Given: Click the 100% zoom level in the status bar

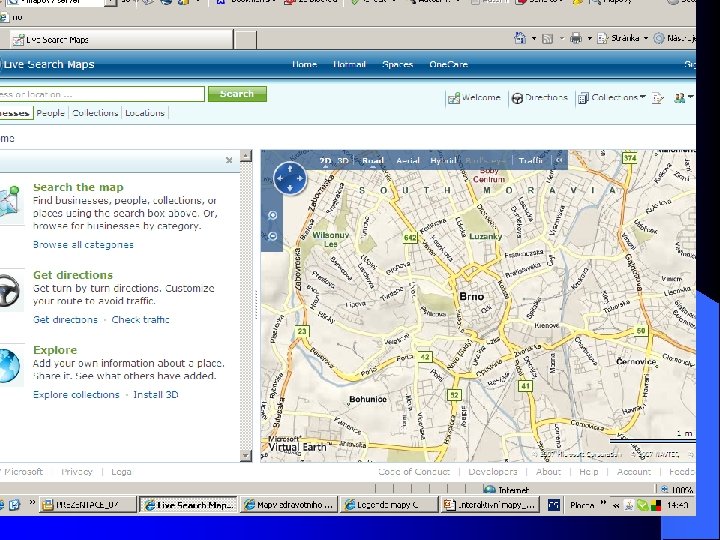Looking at the screenshot, I should [677, 489].
